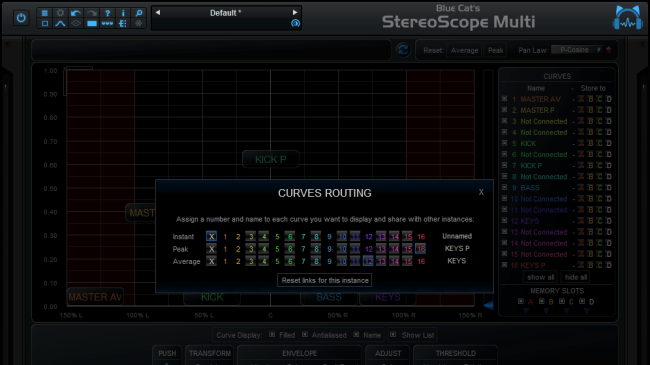Click the show all curves button

(x=541, y=277)
